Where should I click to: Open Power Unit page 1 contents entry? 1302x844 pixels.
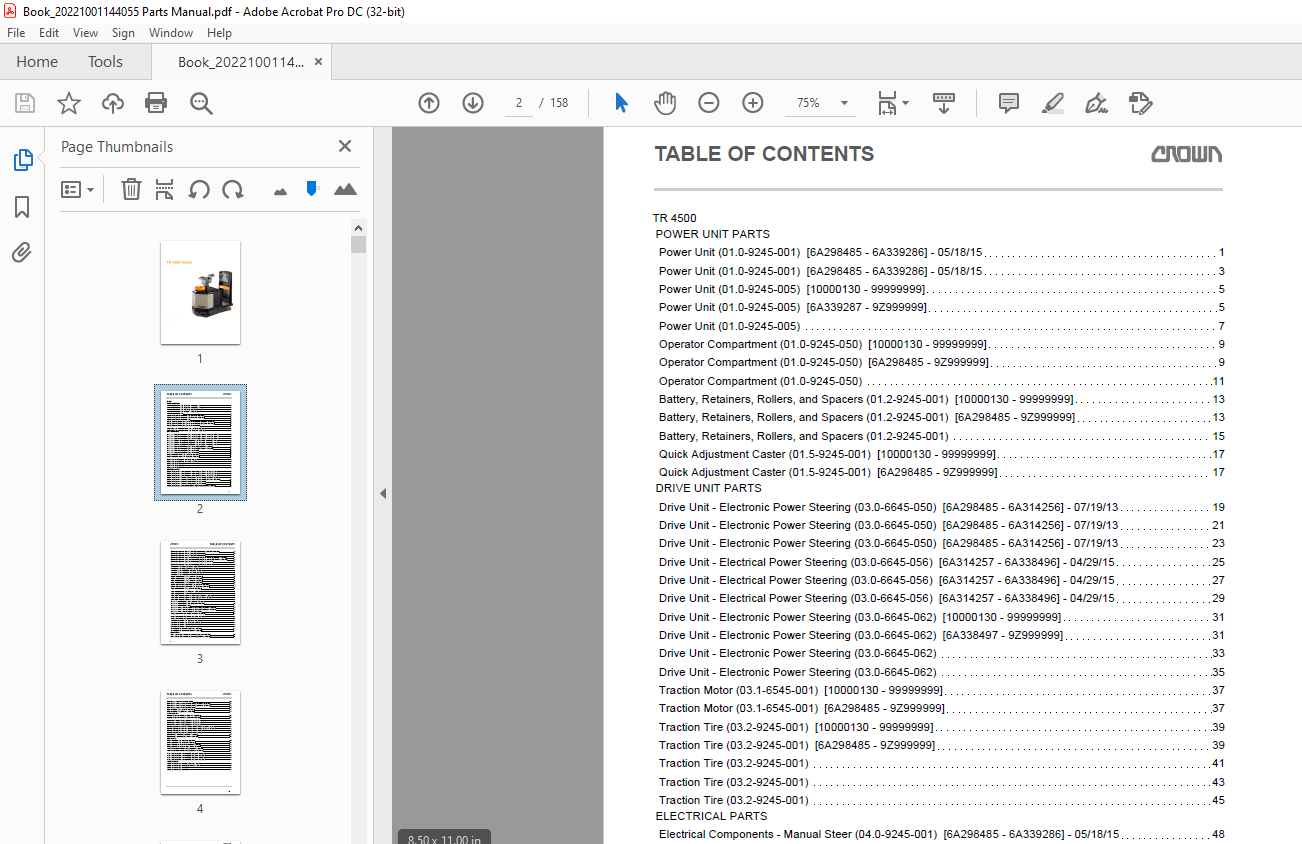point(941,253)
